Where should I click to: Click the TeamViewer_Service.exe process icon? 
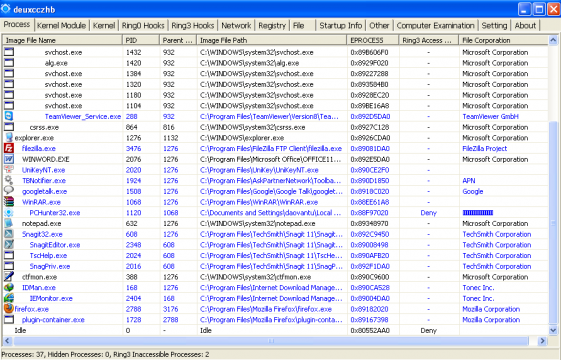(x=9, y=116)
